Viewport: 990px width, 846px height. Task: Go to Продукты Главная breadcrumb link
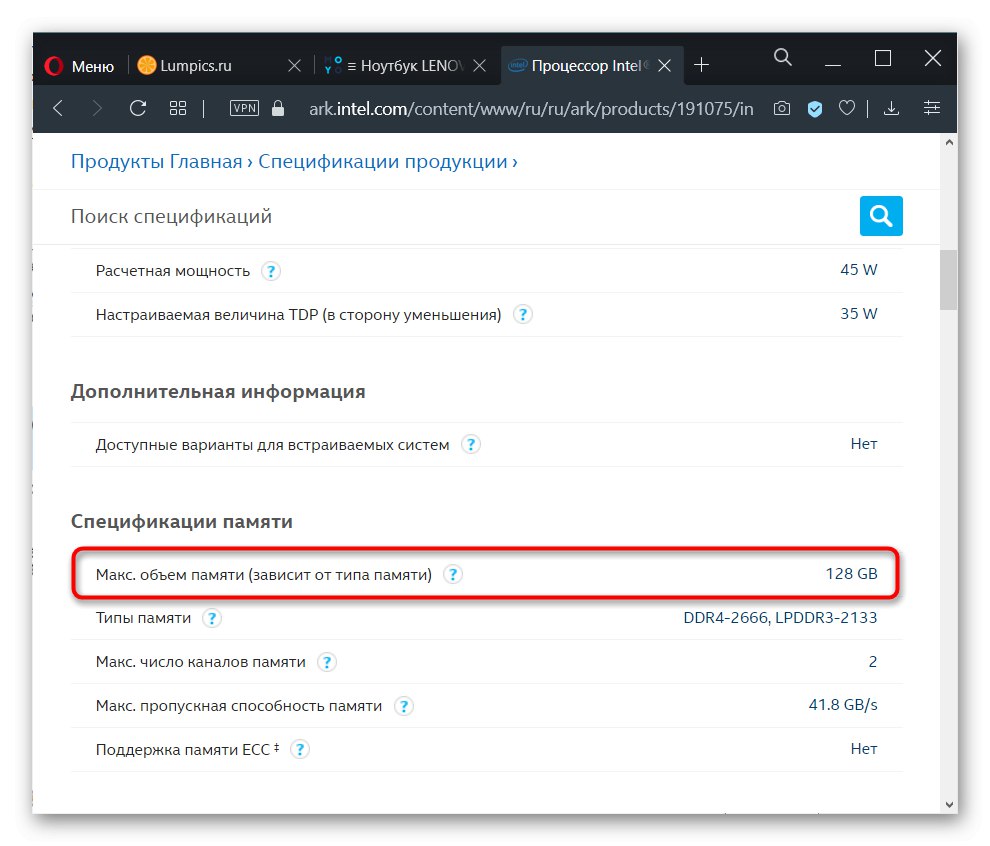[156, 161]
